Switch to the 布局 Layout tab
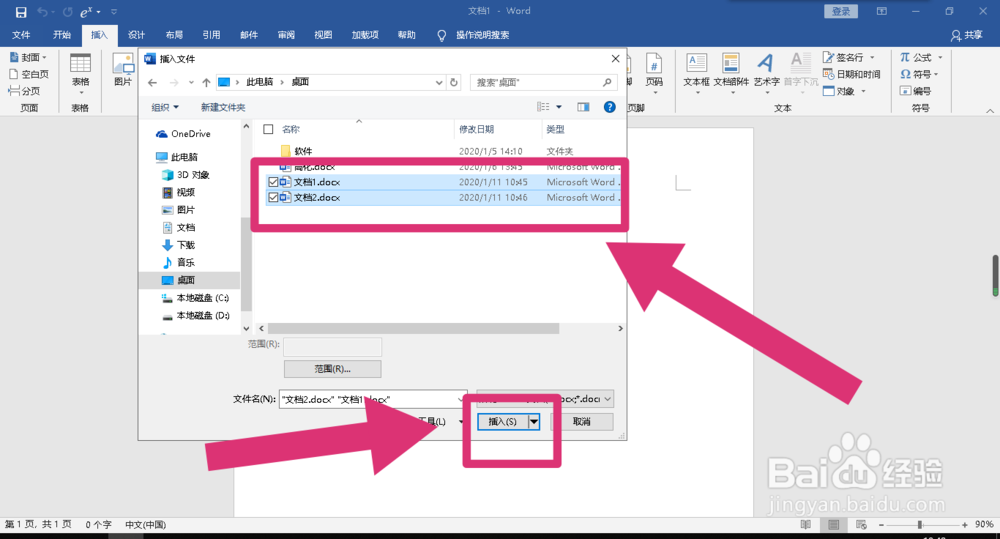Image resolution: width=1000 pixels, height=539 pixels. (174, 35)
